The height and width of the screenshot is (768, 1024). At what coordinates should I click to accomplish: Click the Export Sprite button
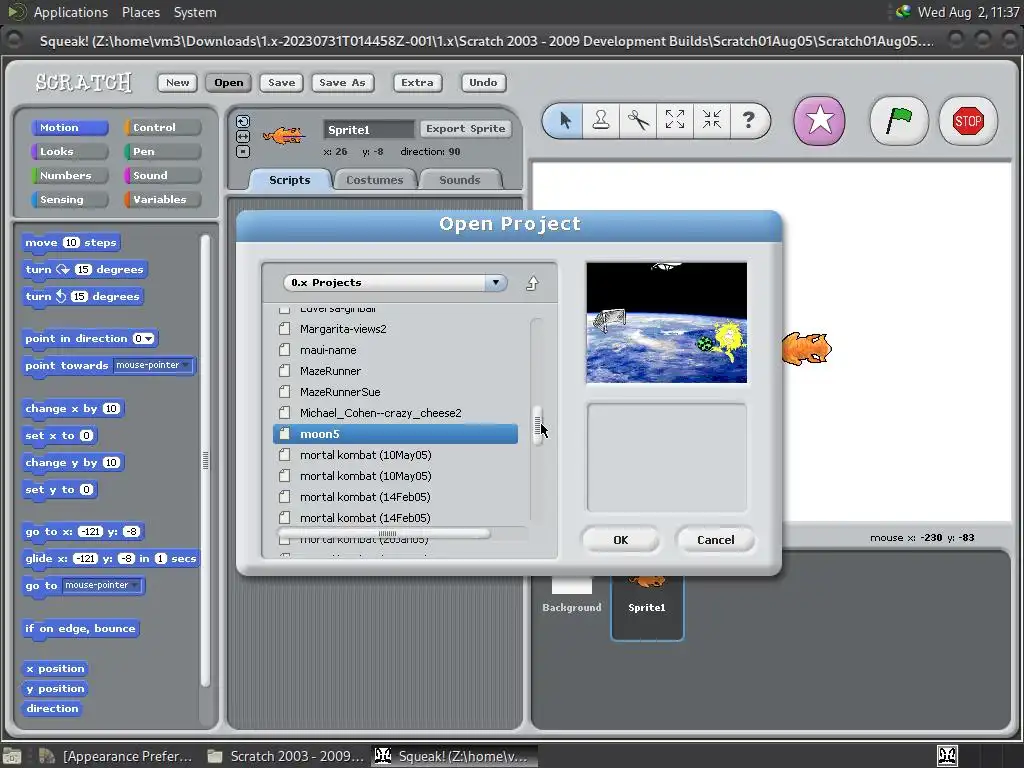coord(465,129)
